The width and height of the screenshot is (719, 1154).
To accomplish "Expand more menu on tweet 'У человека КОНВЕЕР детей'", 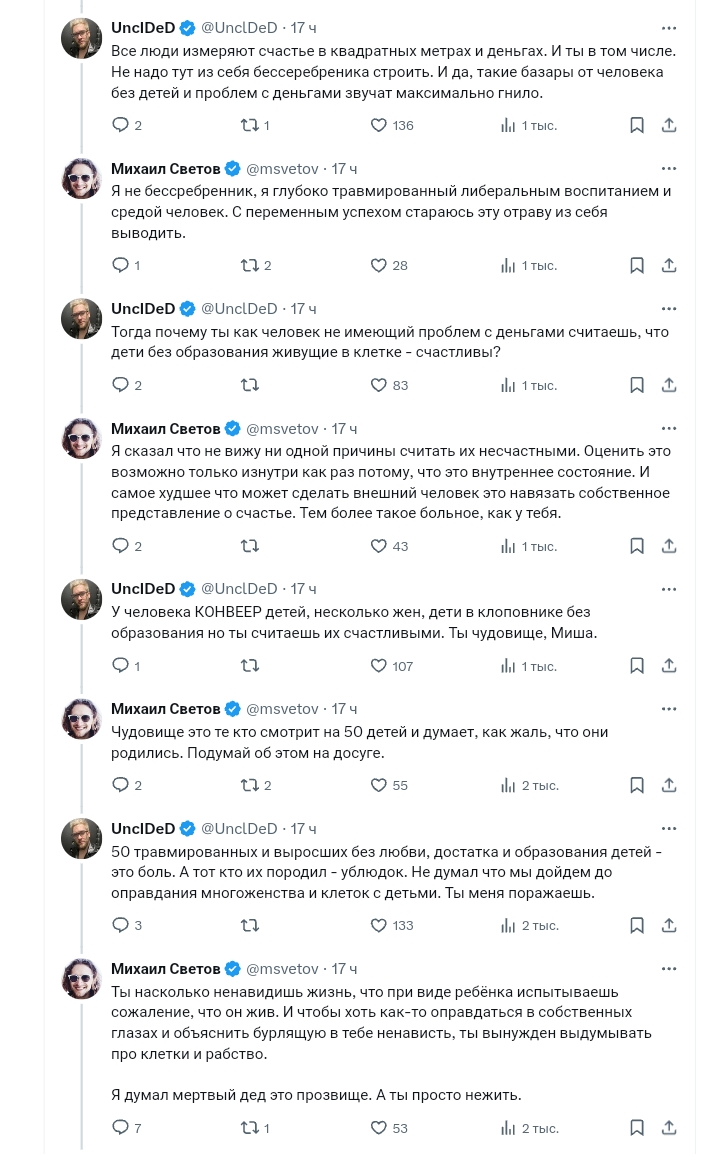I will (x=668, y=589).
